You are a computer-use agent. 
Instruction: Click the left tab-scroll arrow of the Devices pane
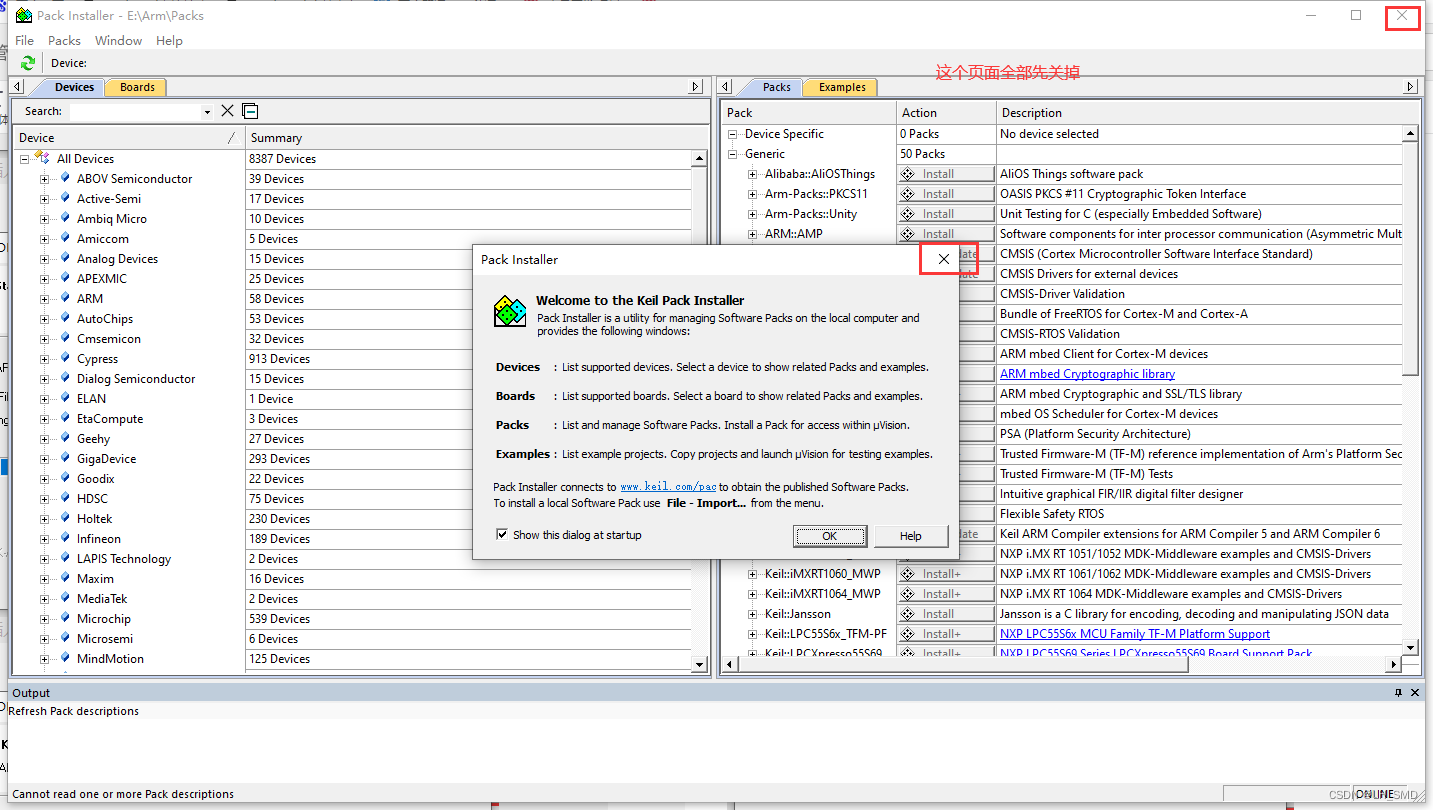18,87
